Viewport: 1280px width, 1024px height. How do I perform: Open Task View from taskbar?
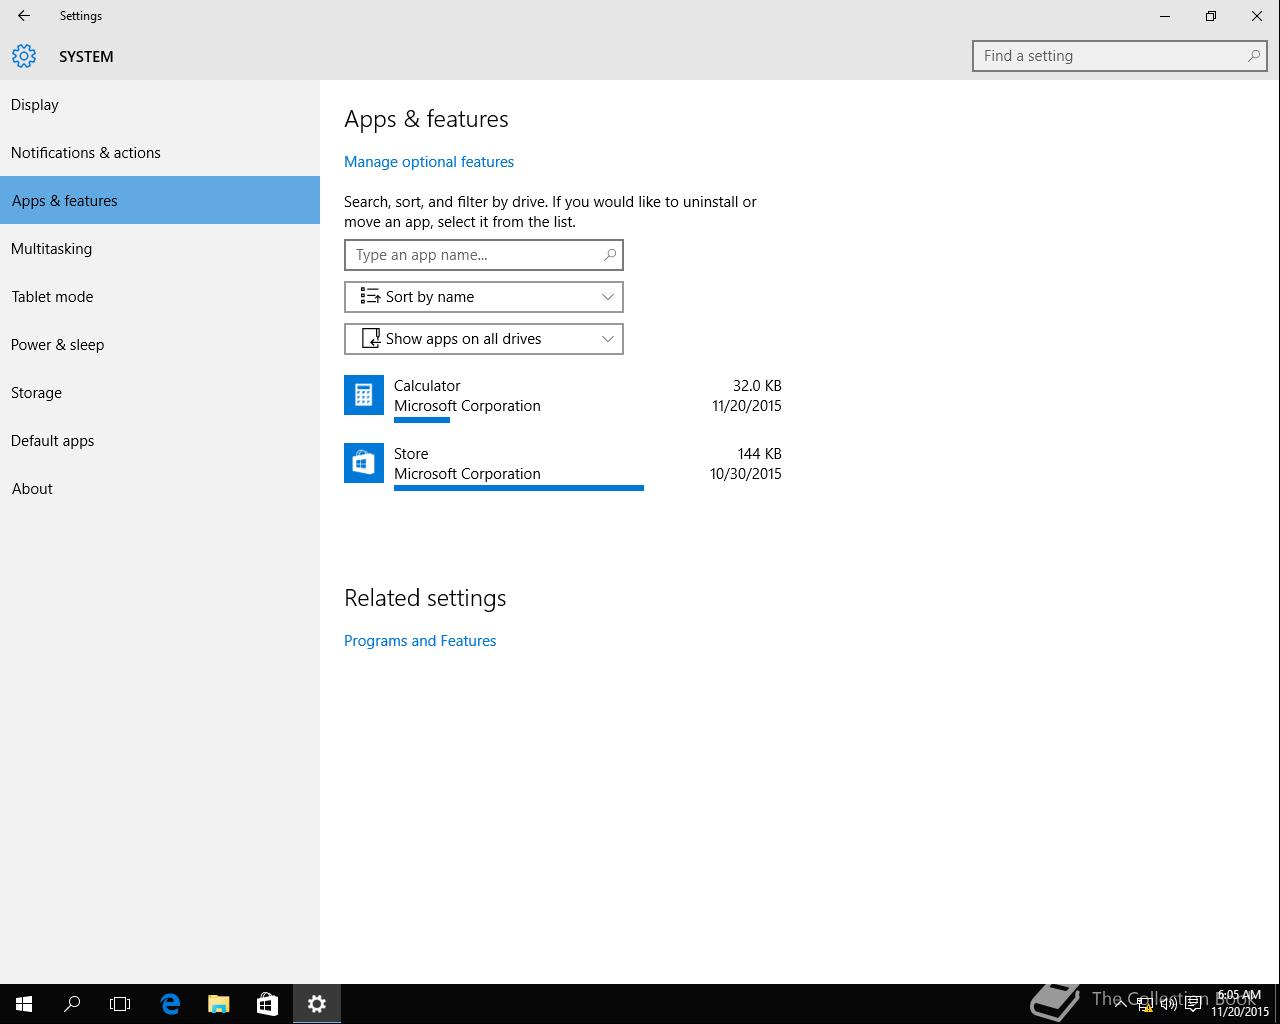click(120, 1004)
